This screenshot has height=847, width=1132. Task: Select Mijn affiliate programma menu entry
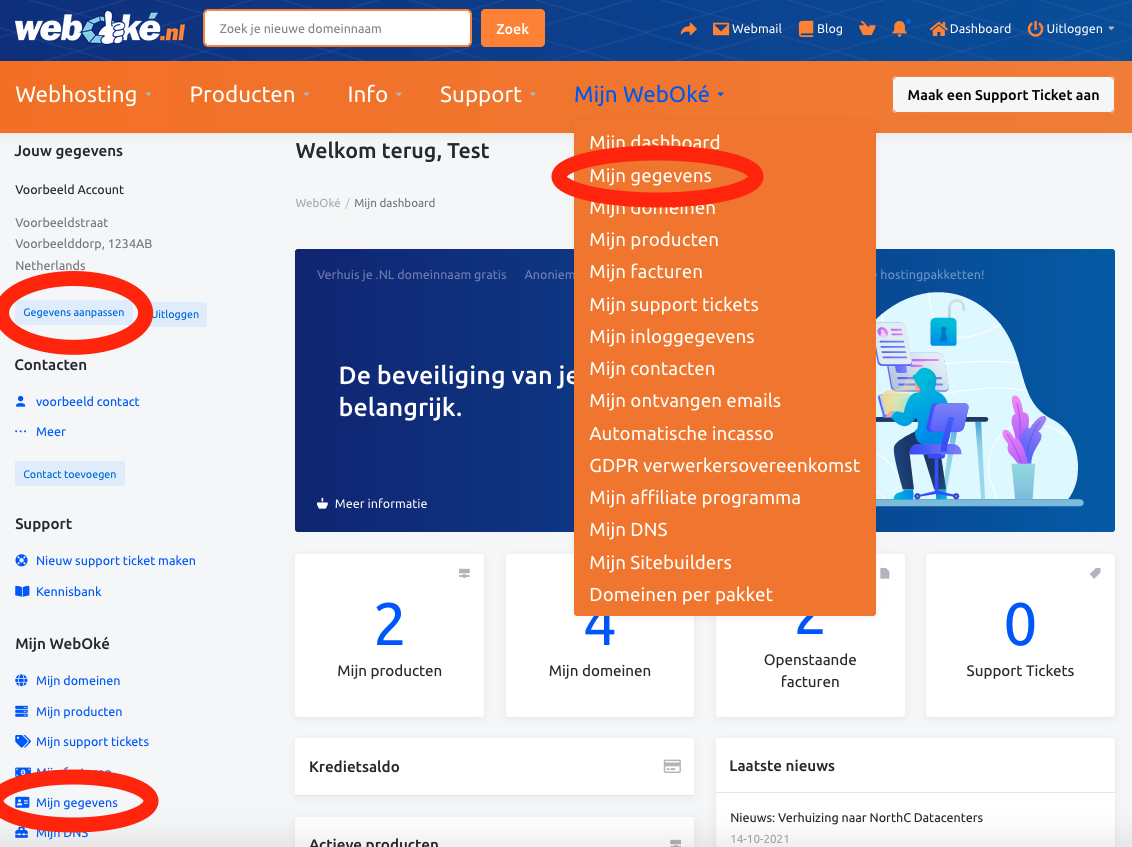695,498
